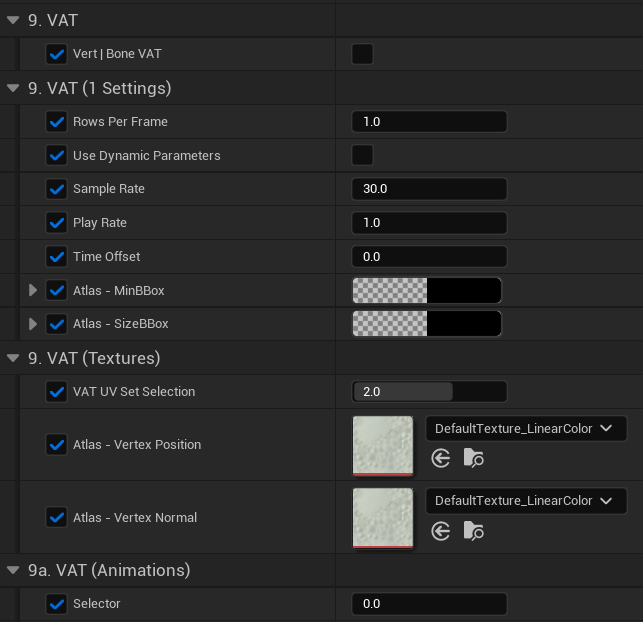Click the Play Rate value field
The width and height of the screenshot is (643, 622).
[429, 222]
